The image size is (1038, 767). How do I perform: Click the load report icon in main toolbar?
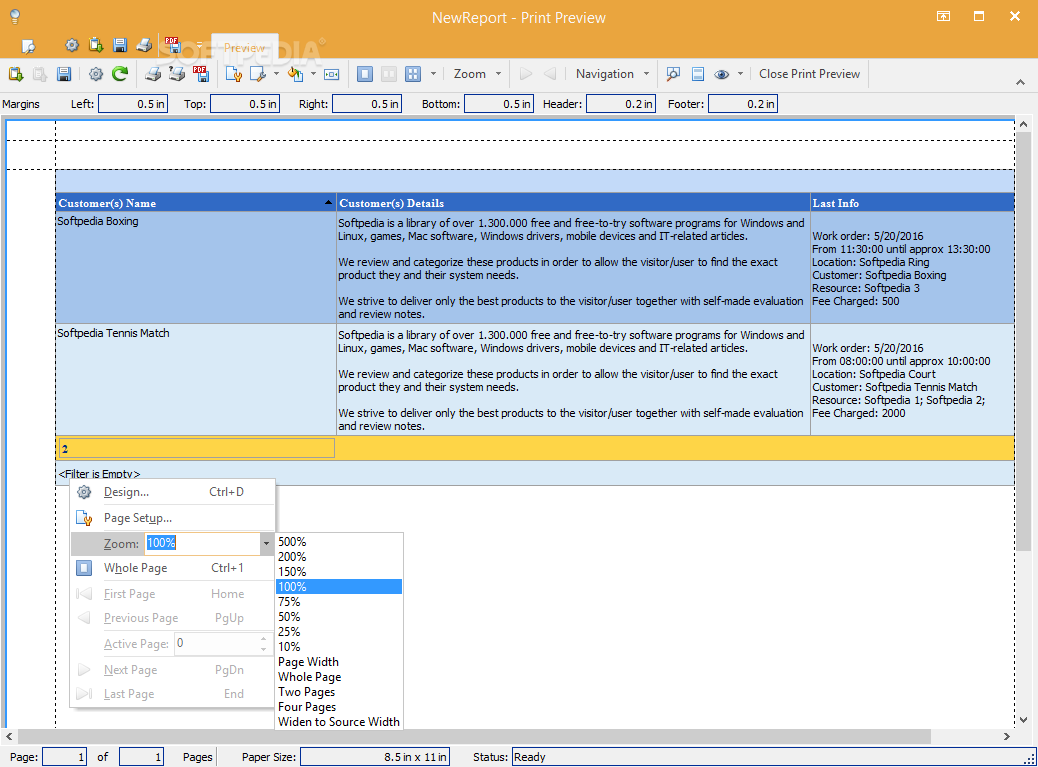click(16, 74)
